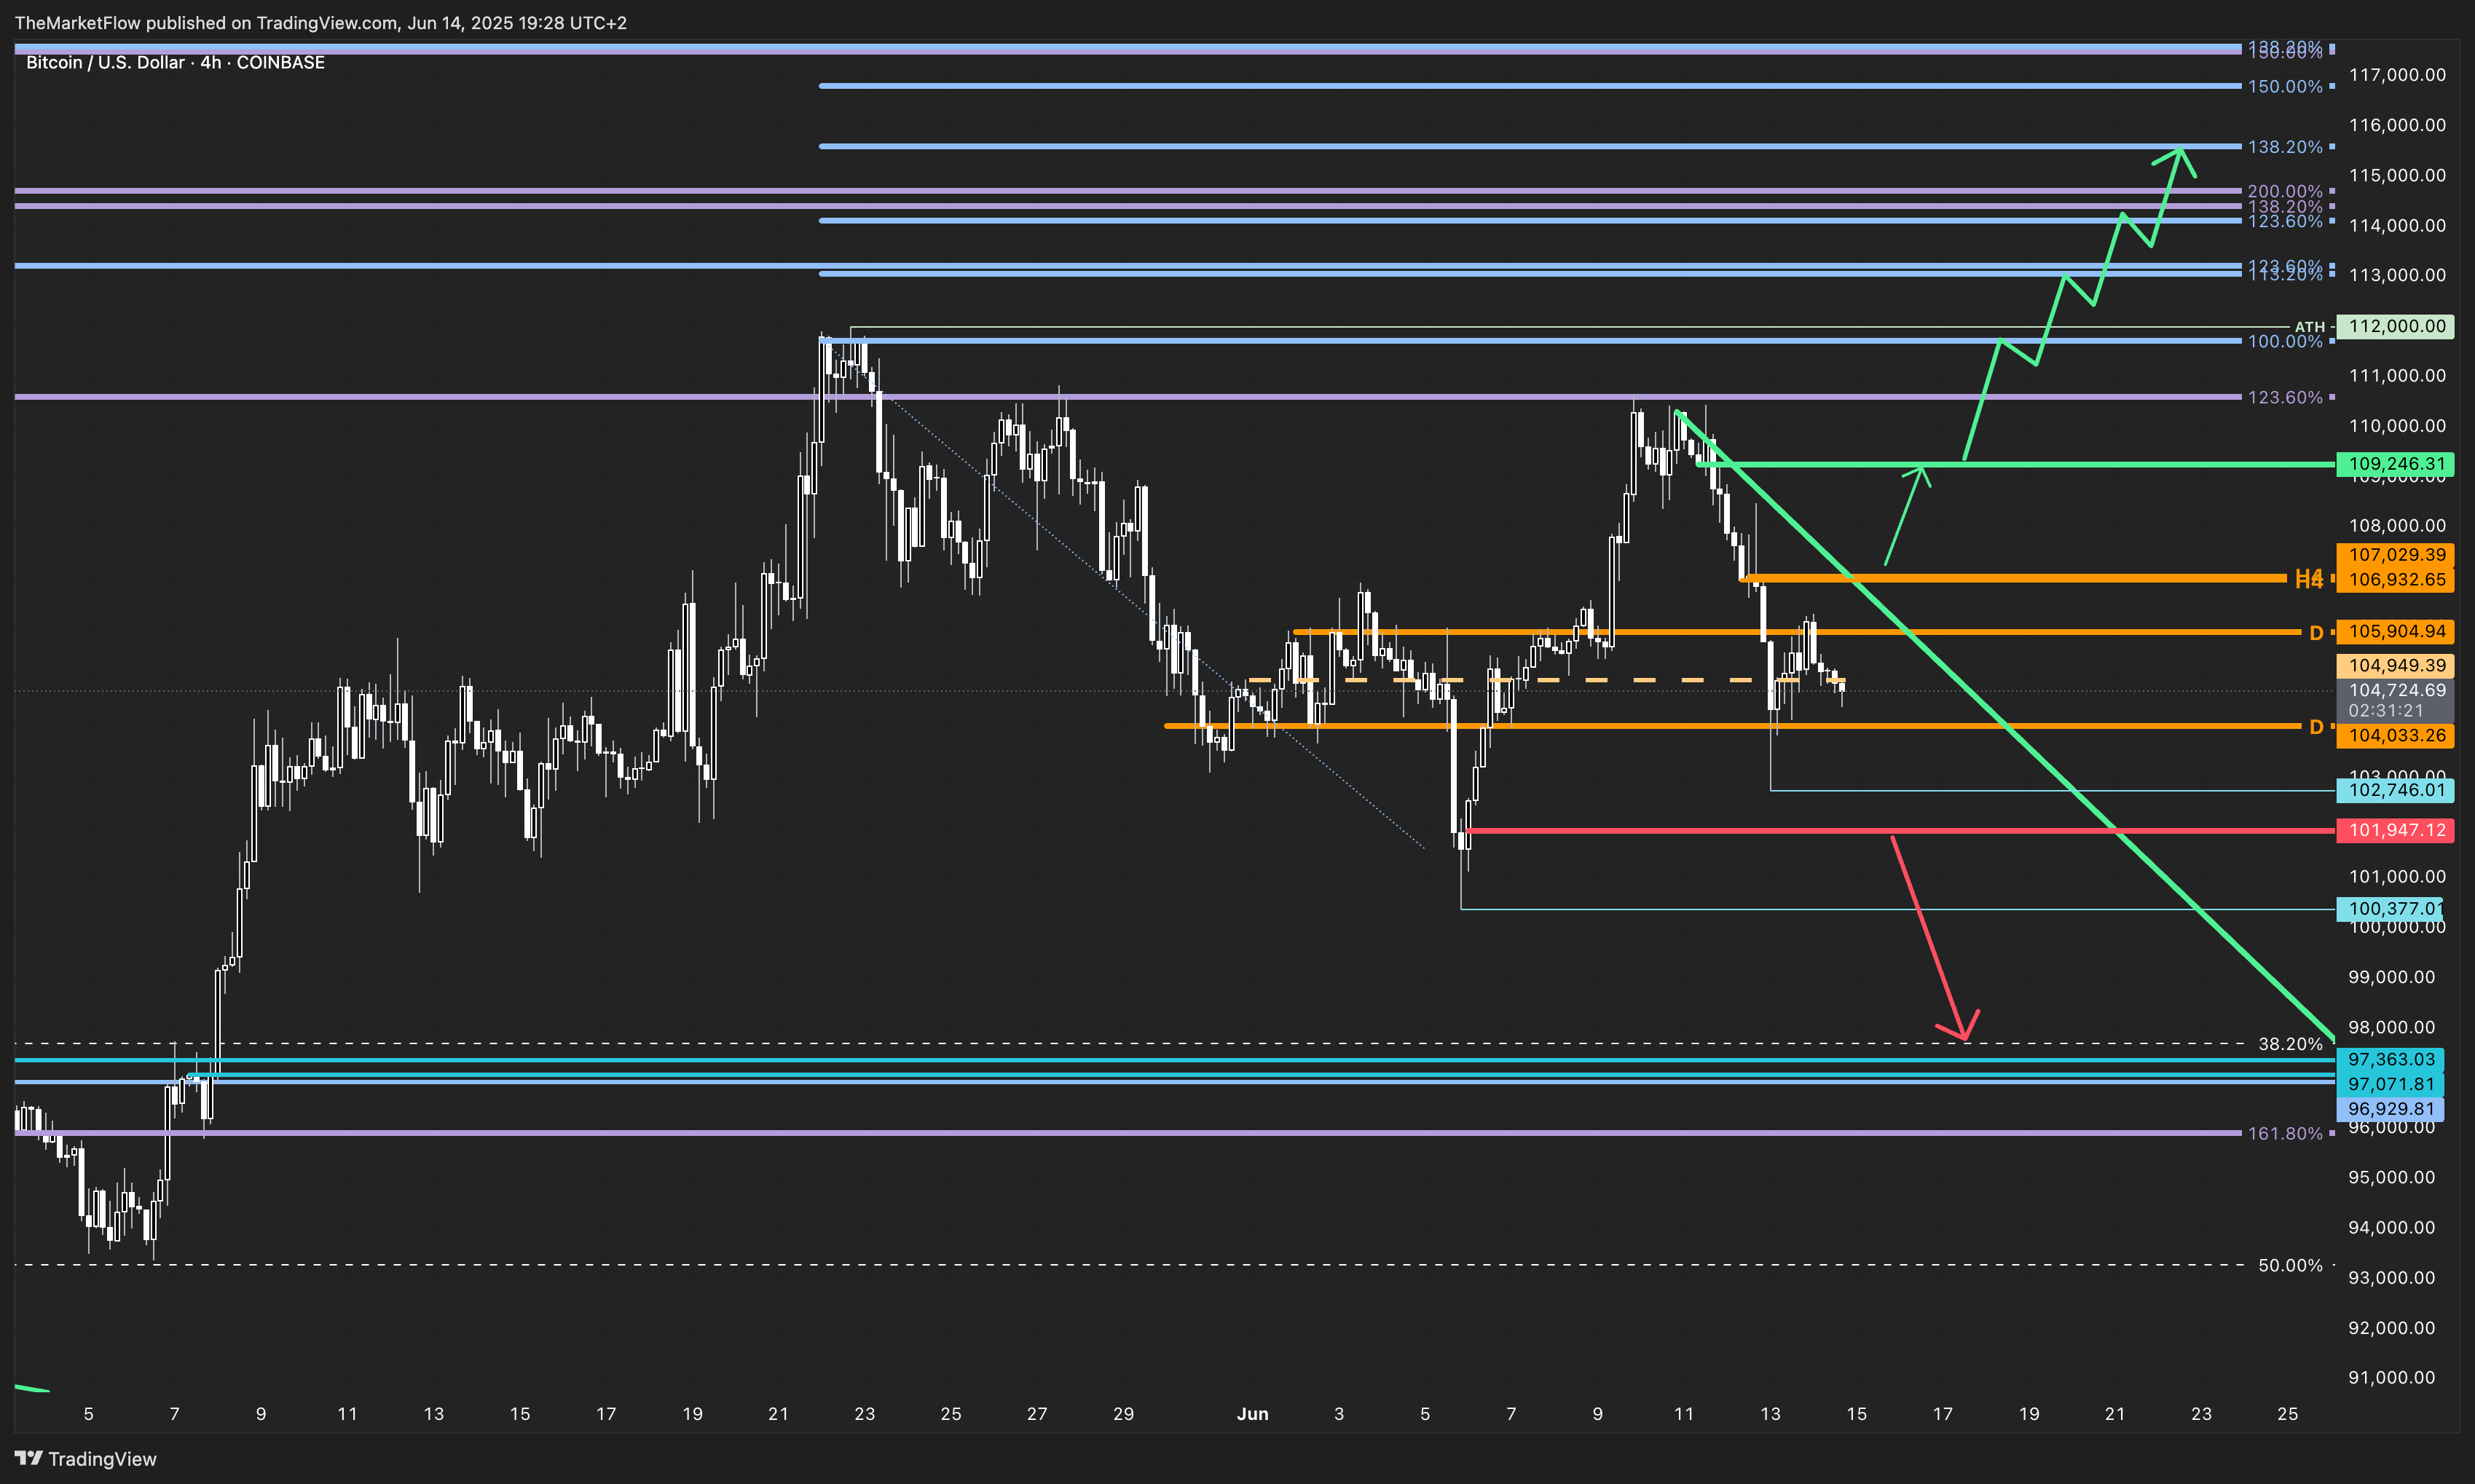Click TheMarketFlow published on TradingView.com header
Image resolution: width=2475 pixels, height=1484 pixels.
point(320,22)
